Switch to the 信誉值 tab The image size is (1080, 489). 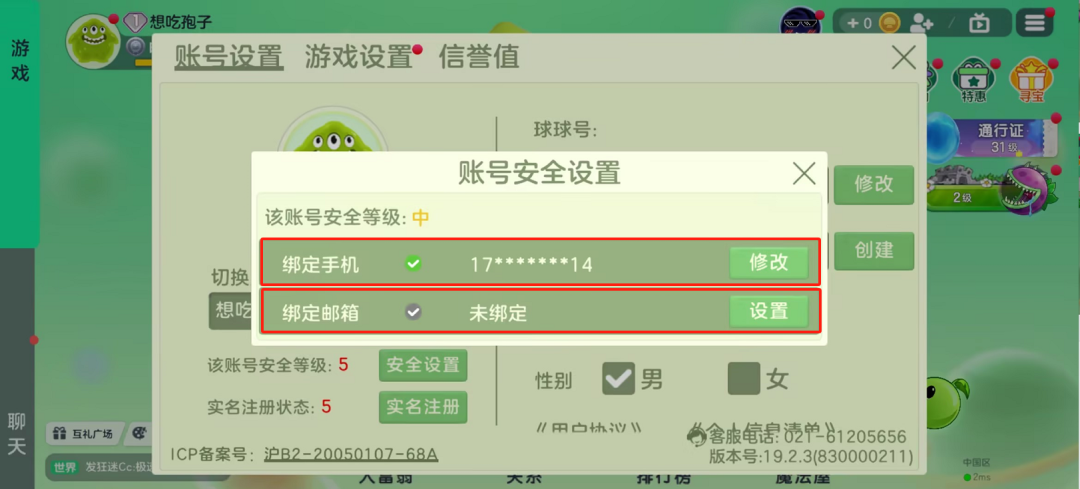tap(479, 56)
